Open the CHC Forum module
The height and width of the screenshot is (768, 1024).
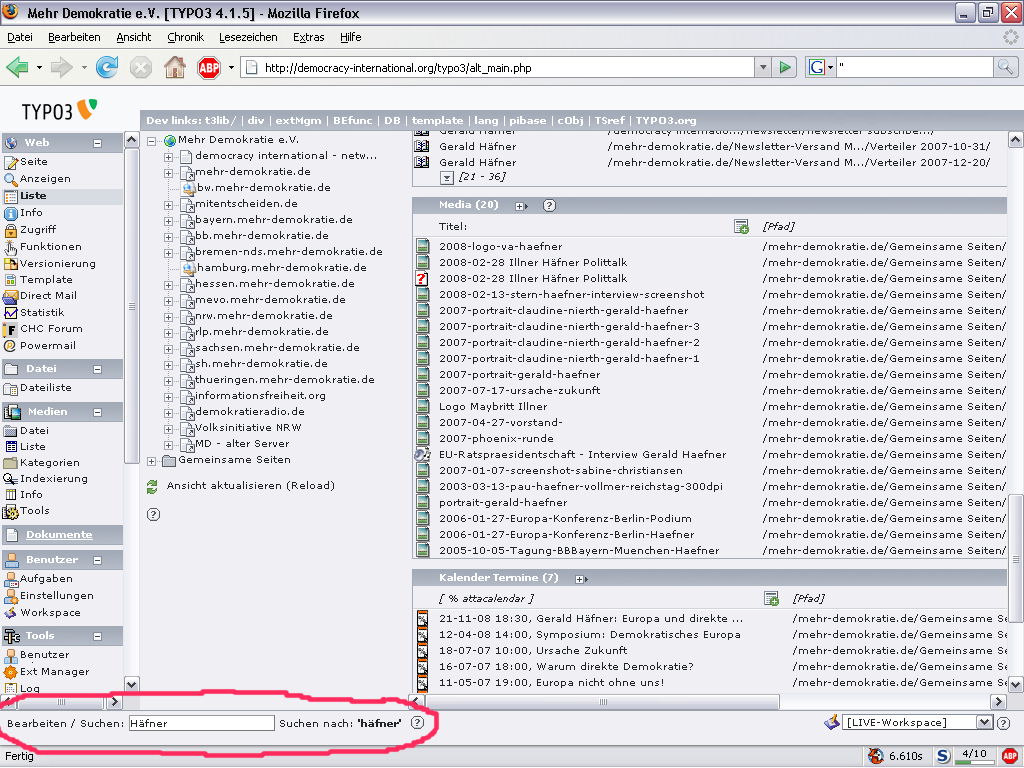[x=50, y=329]
